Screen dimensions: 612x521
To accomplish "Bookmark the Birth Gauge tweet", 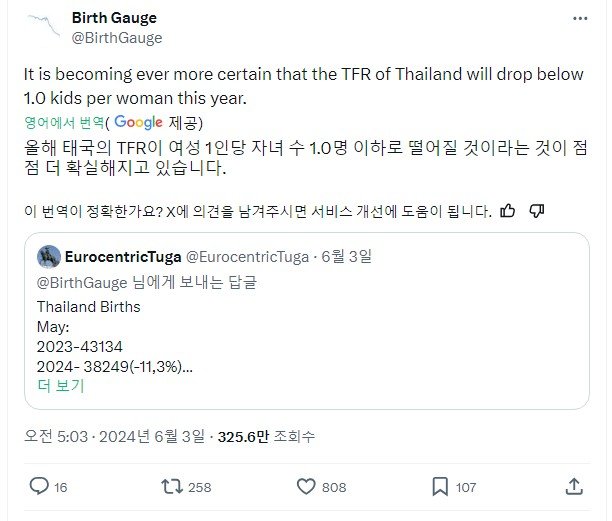I will pyautogui.click(x=439, y=486).
